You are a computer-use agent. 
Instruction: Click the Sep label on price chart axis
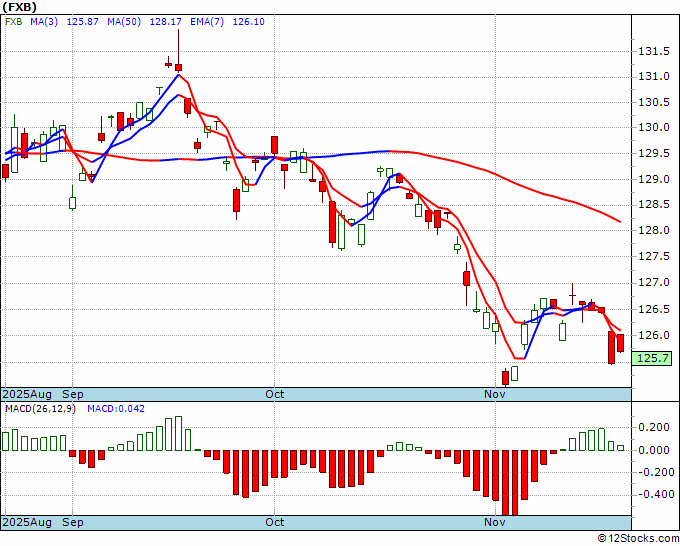[72, 394]
